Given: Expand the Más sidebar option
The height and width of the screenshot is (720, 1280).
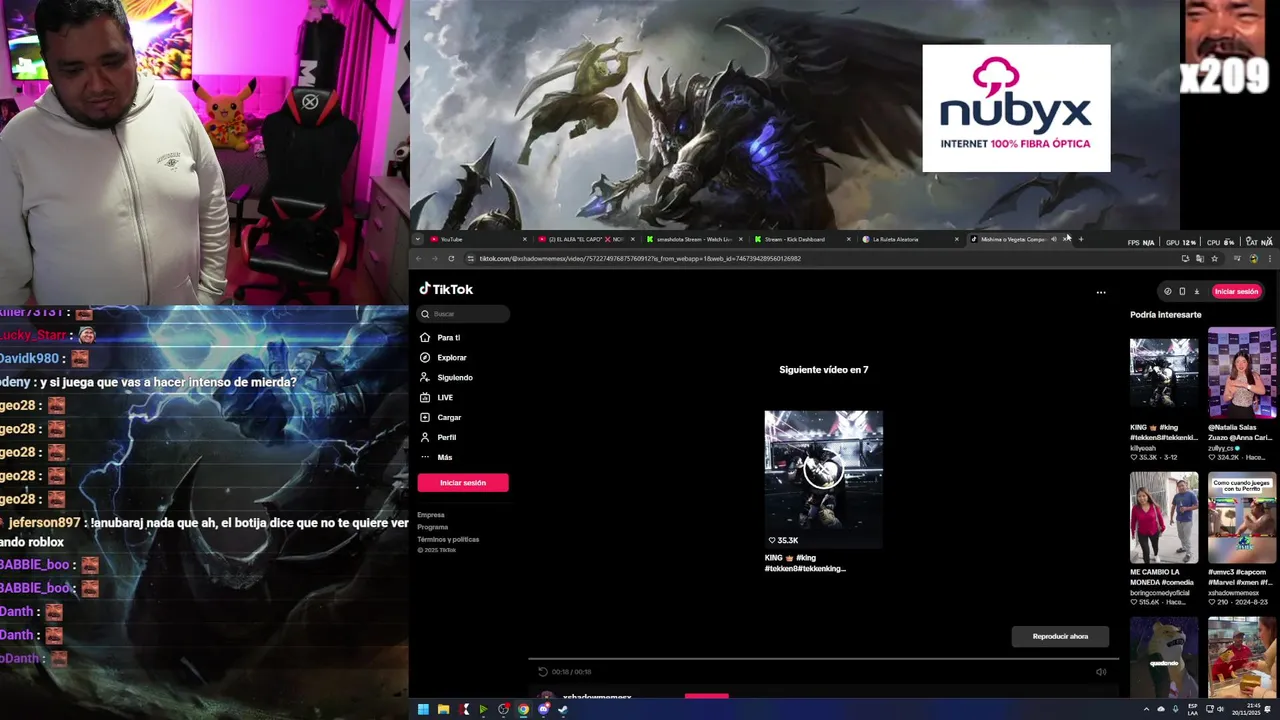Looking at the screenshot, I should (436, 458).
